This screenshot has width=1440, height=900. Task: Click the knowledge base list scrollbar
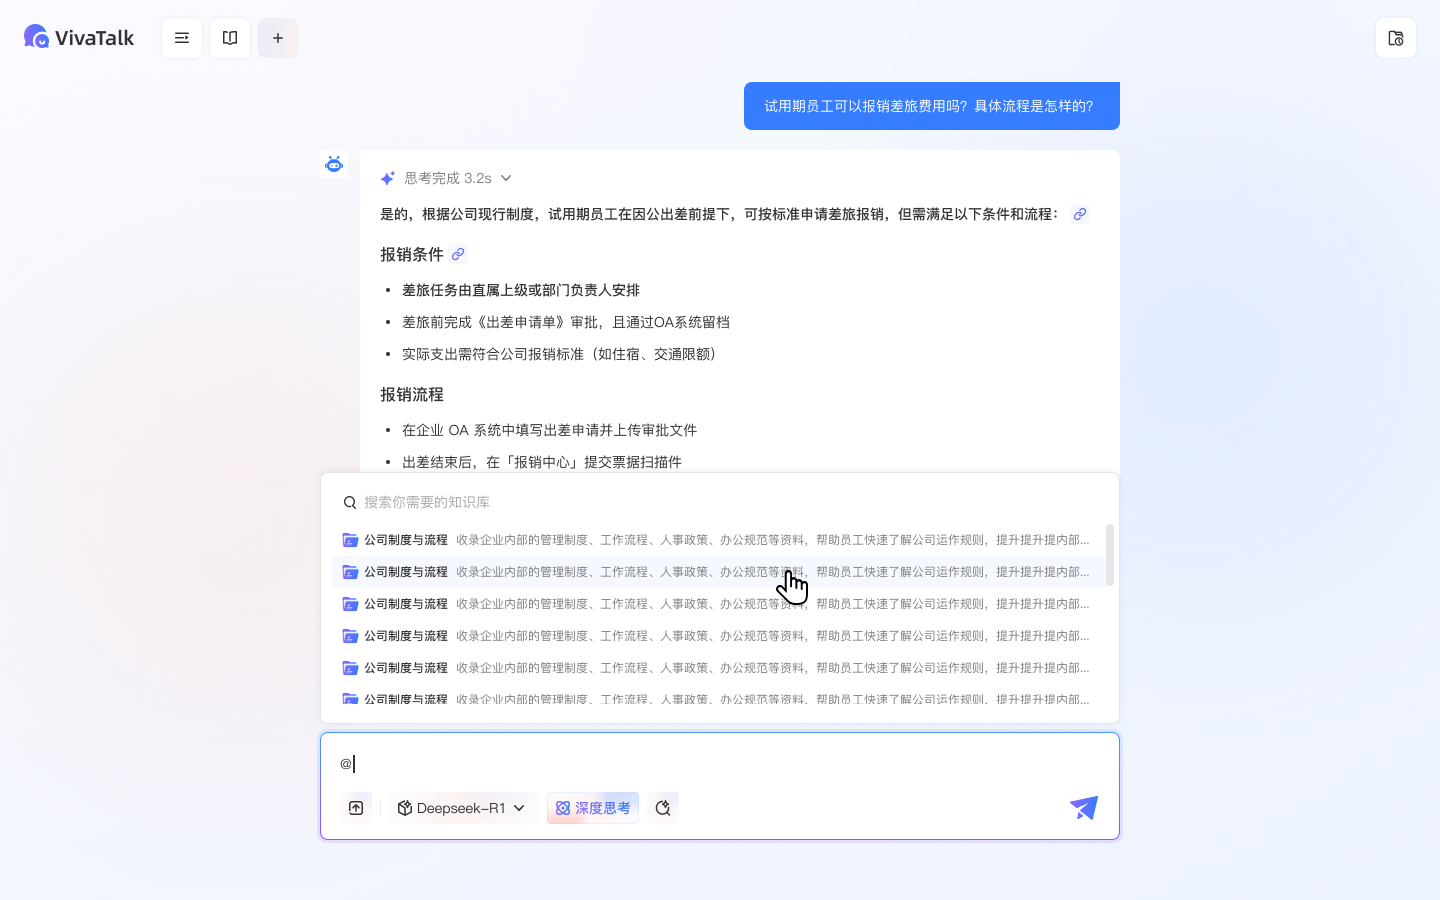click(x=1110, y=555)
